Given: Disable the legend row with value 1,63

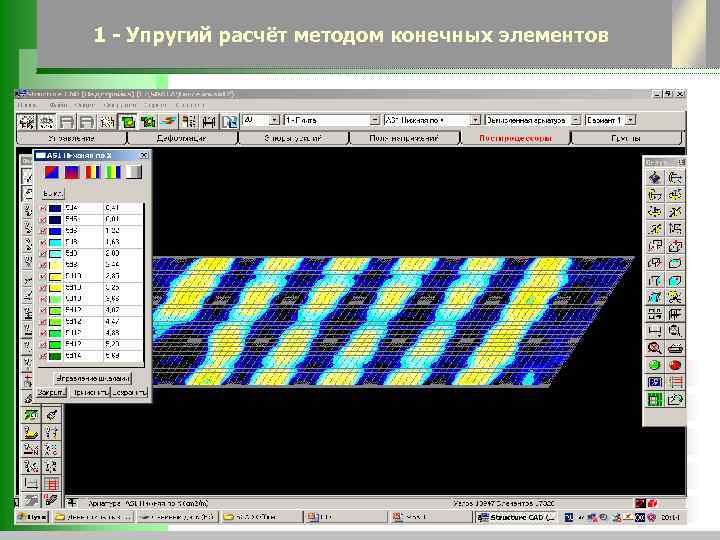Looking at the screenshot, I should (43, 242).
